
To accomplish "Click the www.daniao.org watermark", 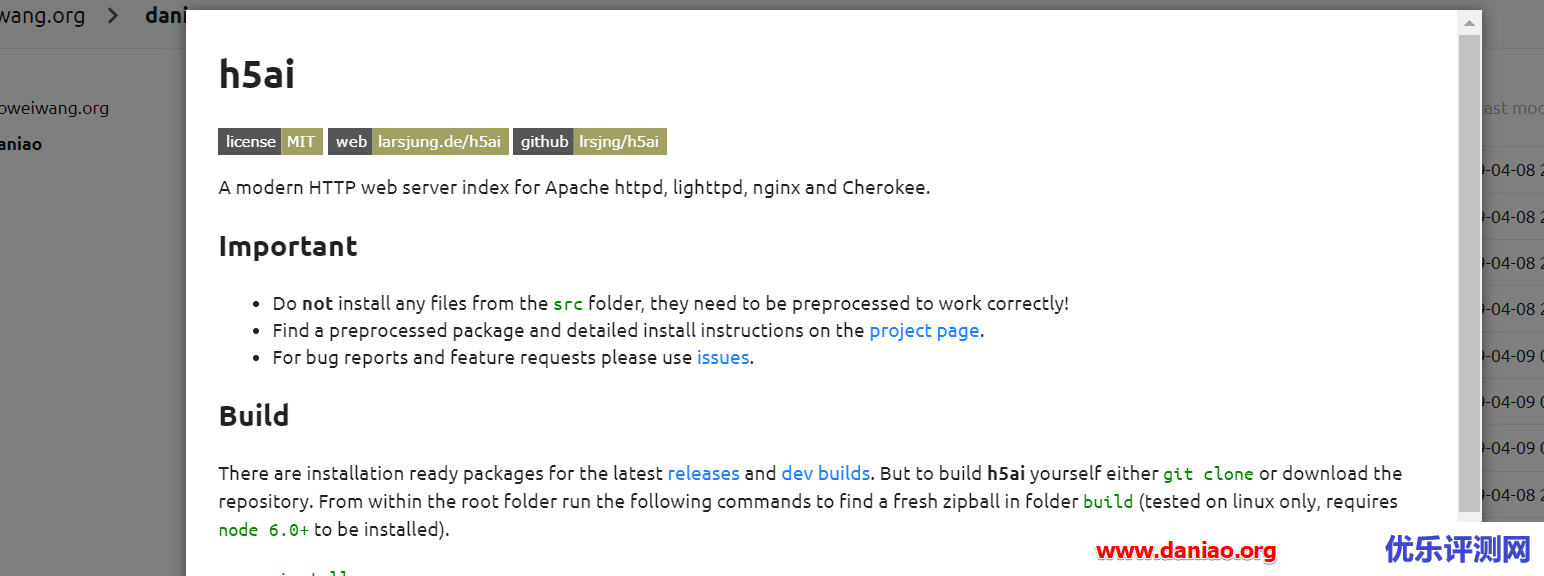I will pyautogui.click(x=1186, y=550).
